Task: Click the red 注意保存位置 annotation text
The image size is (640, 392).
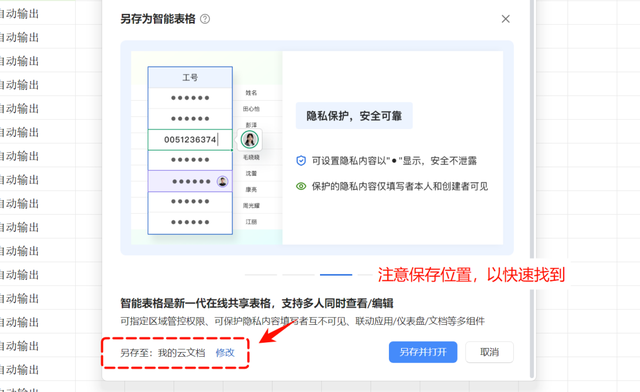Action: pos(471,275)
